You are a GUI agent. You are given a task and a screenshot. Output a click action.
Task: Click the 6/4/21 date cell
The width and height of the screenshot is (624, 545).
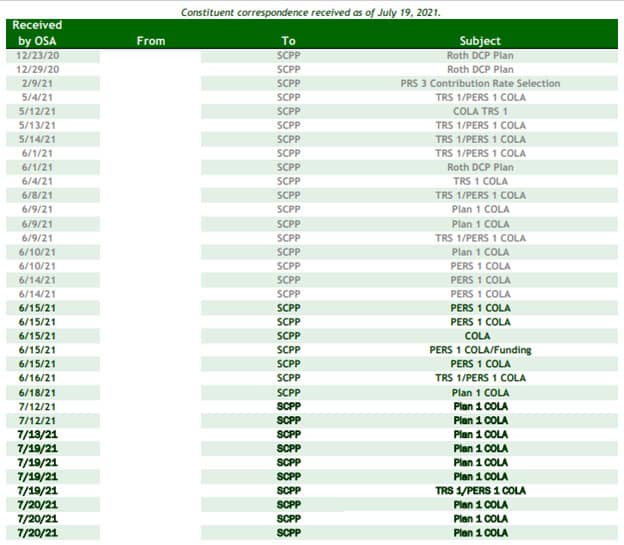tap(38, 182)
